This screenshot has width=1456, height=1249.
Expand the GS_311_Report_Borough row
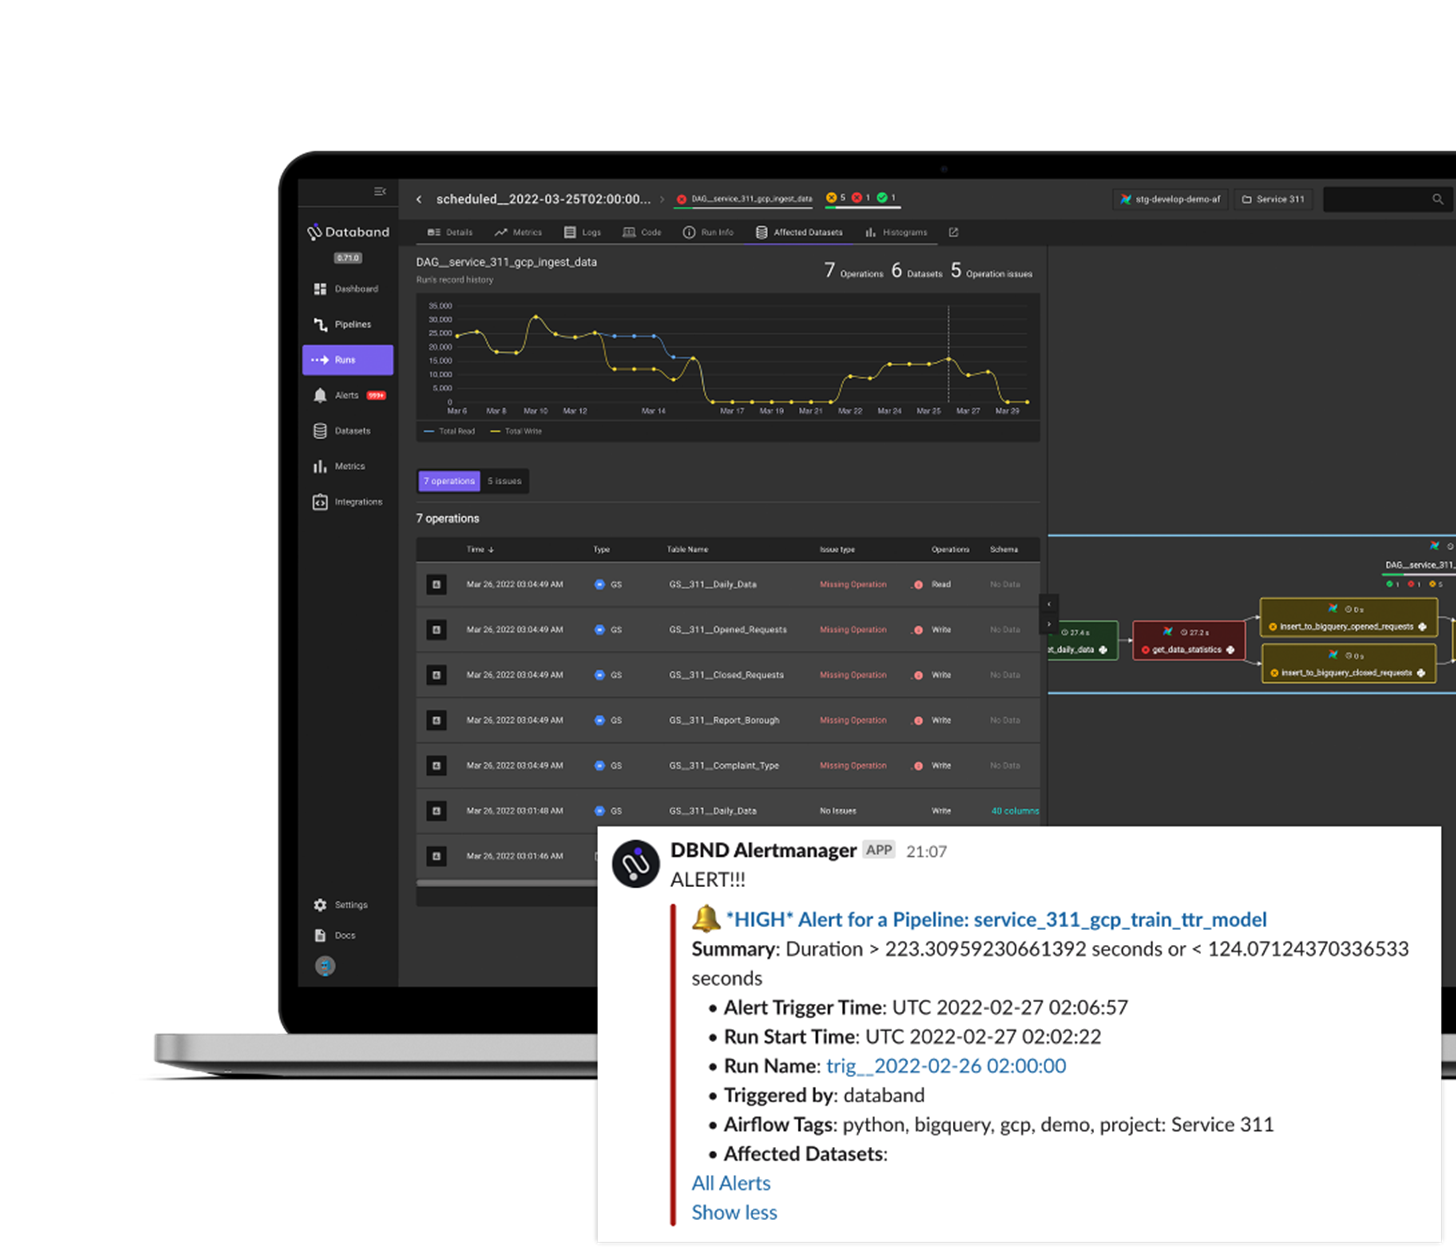pyautogui.click(x=436, y=720)
